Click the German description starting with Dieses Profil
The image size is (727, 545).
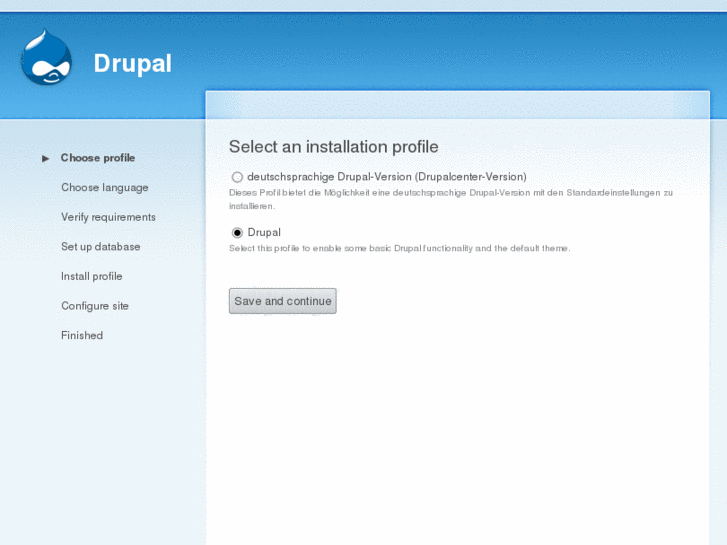tap(451, 199)
